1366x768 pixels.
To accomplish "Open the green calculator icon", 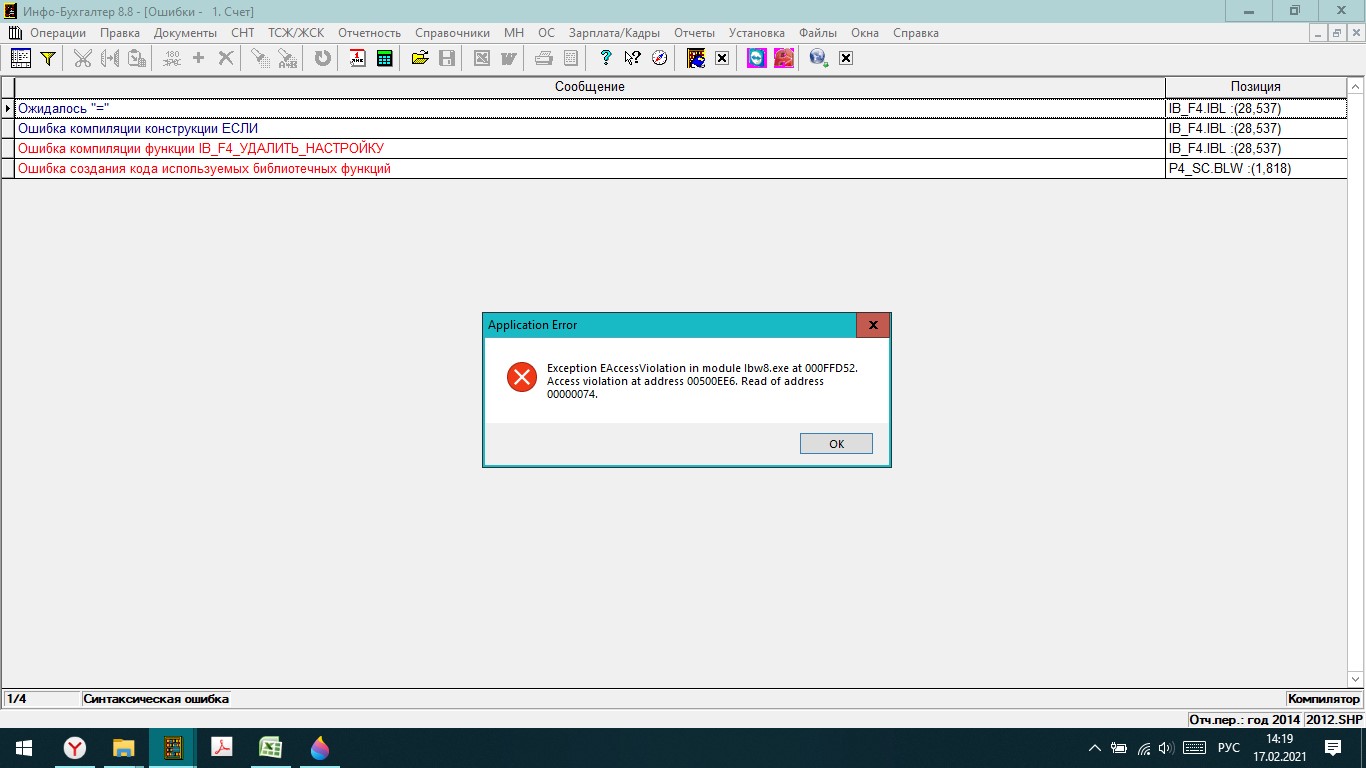I will (x=384, y=58).
